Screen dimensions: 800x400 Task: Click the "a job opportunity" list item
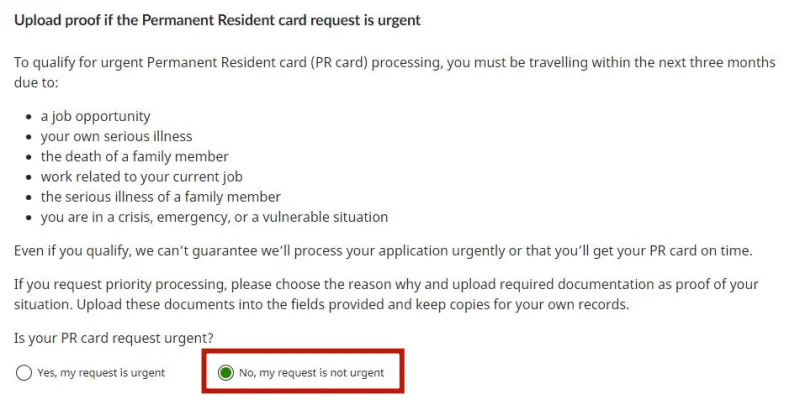95,116
